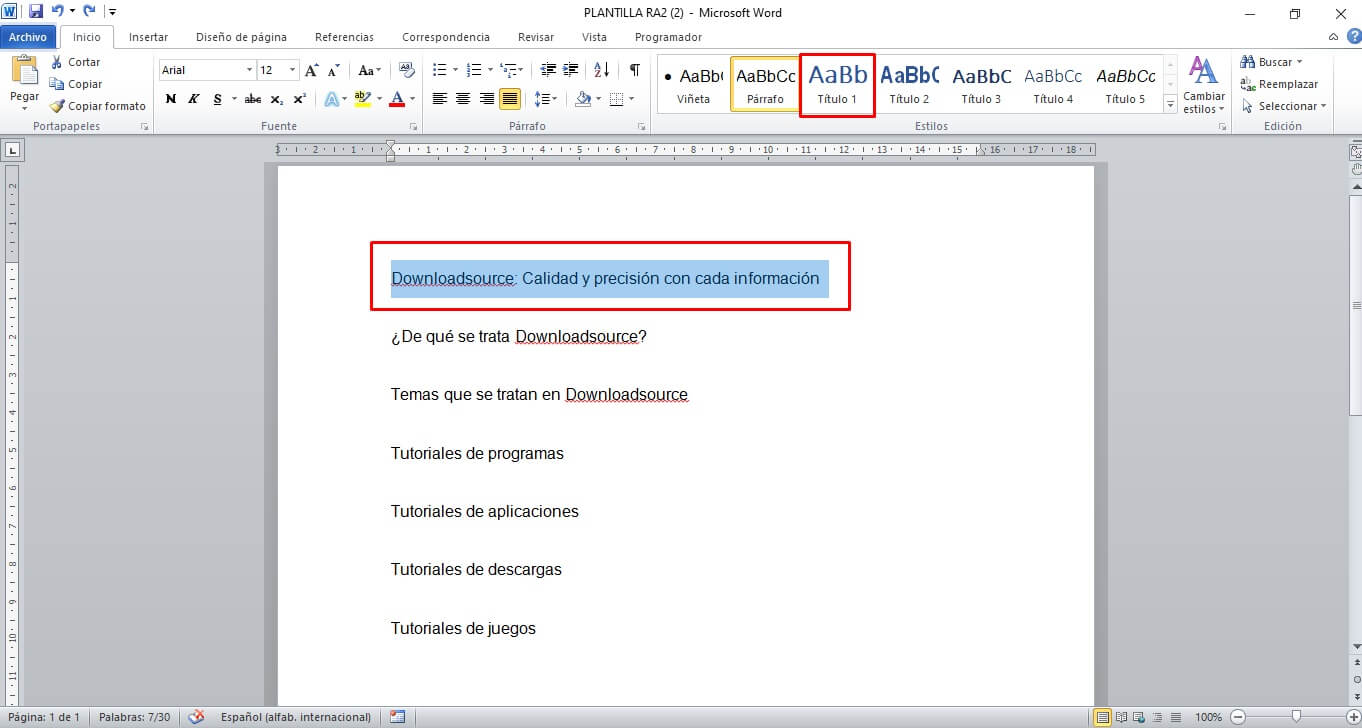Open line spacing dropdown
1362x728 pixels.
[545, 99]
